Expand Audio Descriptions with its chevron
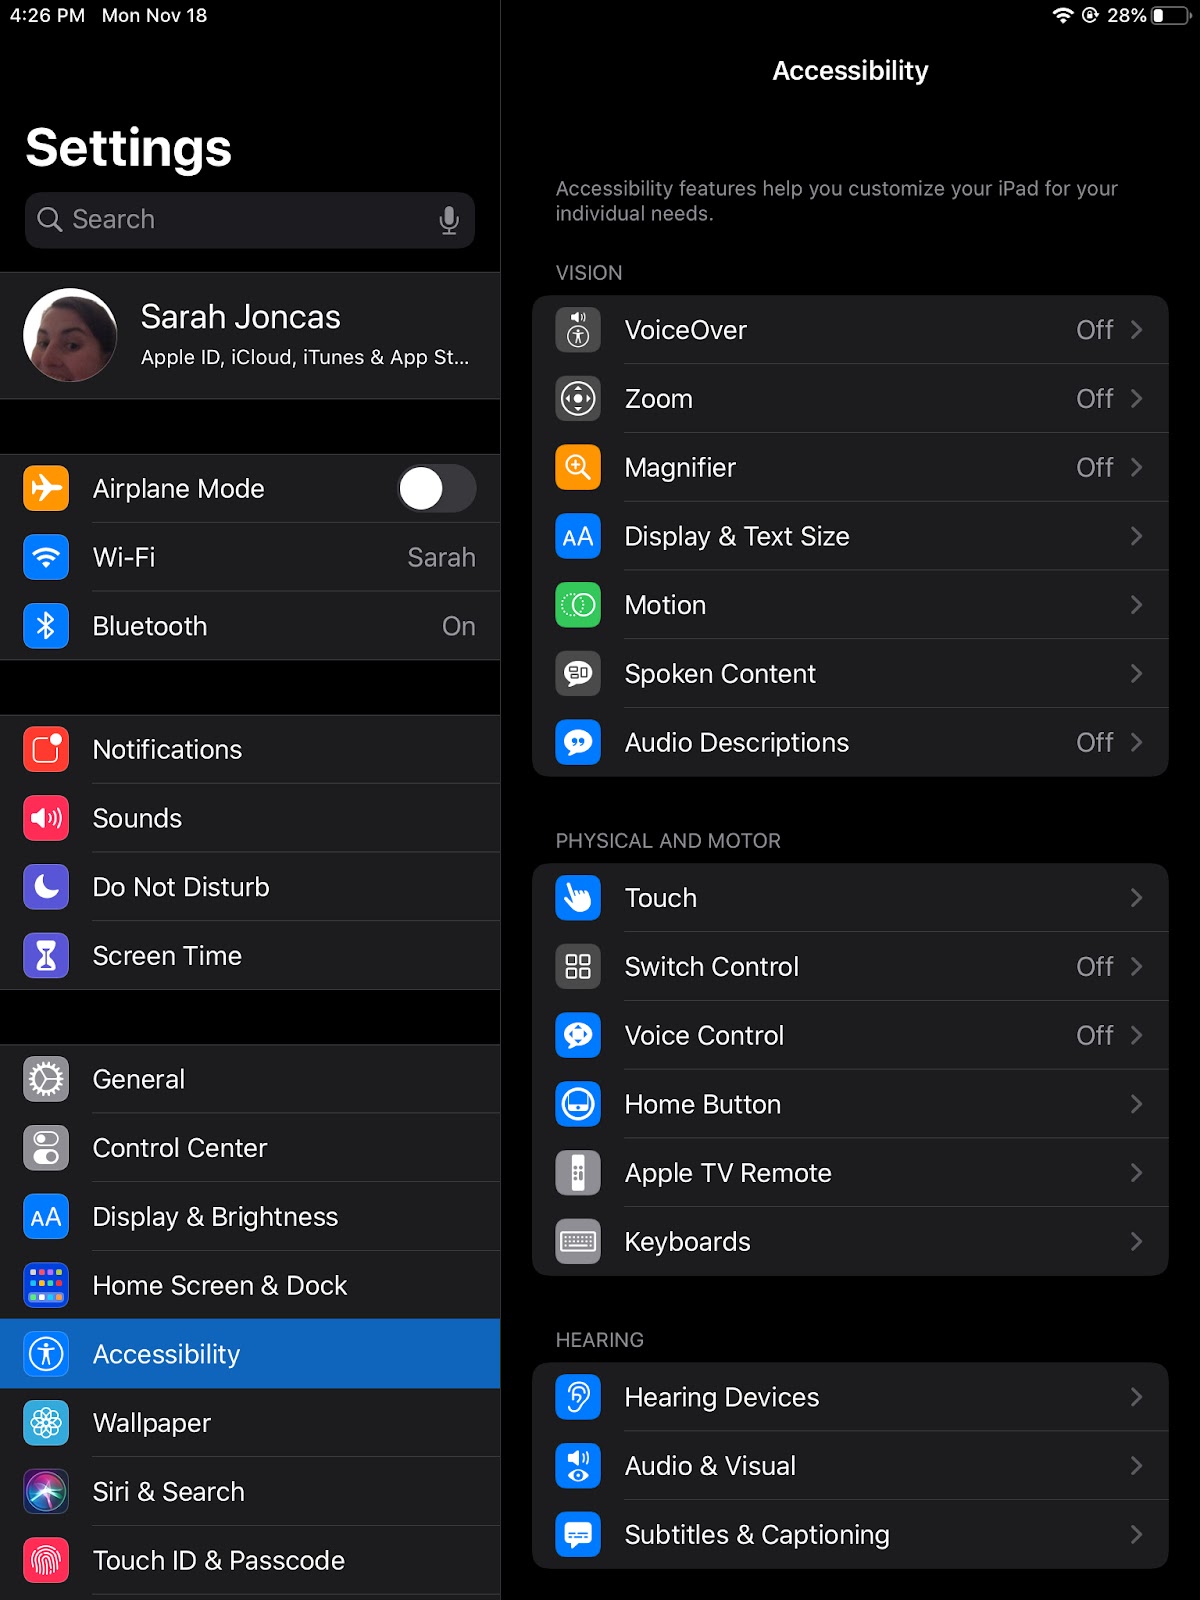The width and height of the screenshot is (1200, 1600). [x=1136, y=742]
